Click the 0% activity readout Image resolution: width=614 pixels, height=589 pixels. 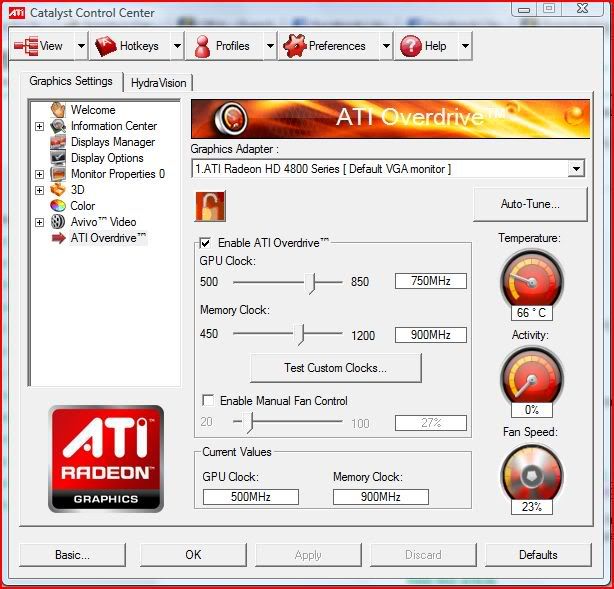[532, 410]
